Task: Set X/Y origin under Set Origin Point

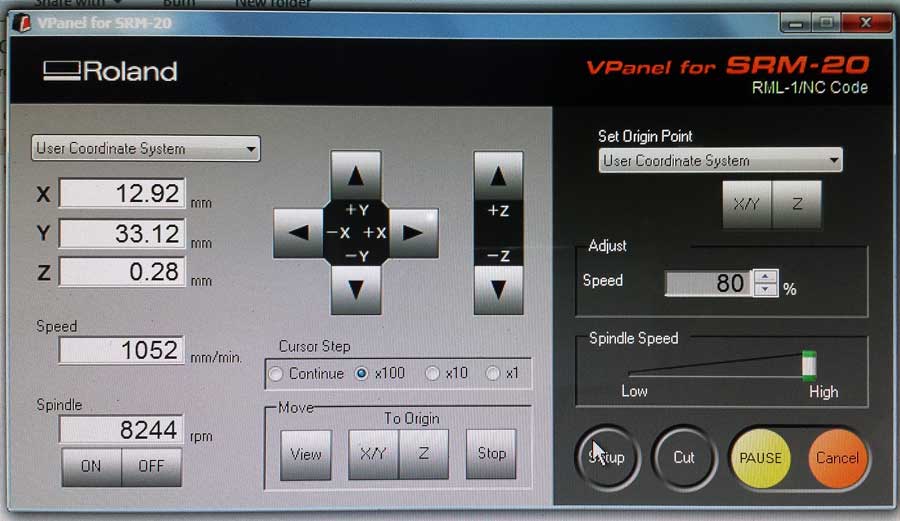Action: (x=747, y=204)
